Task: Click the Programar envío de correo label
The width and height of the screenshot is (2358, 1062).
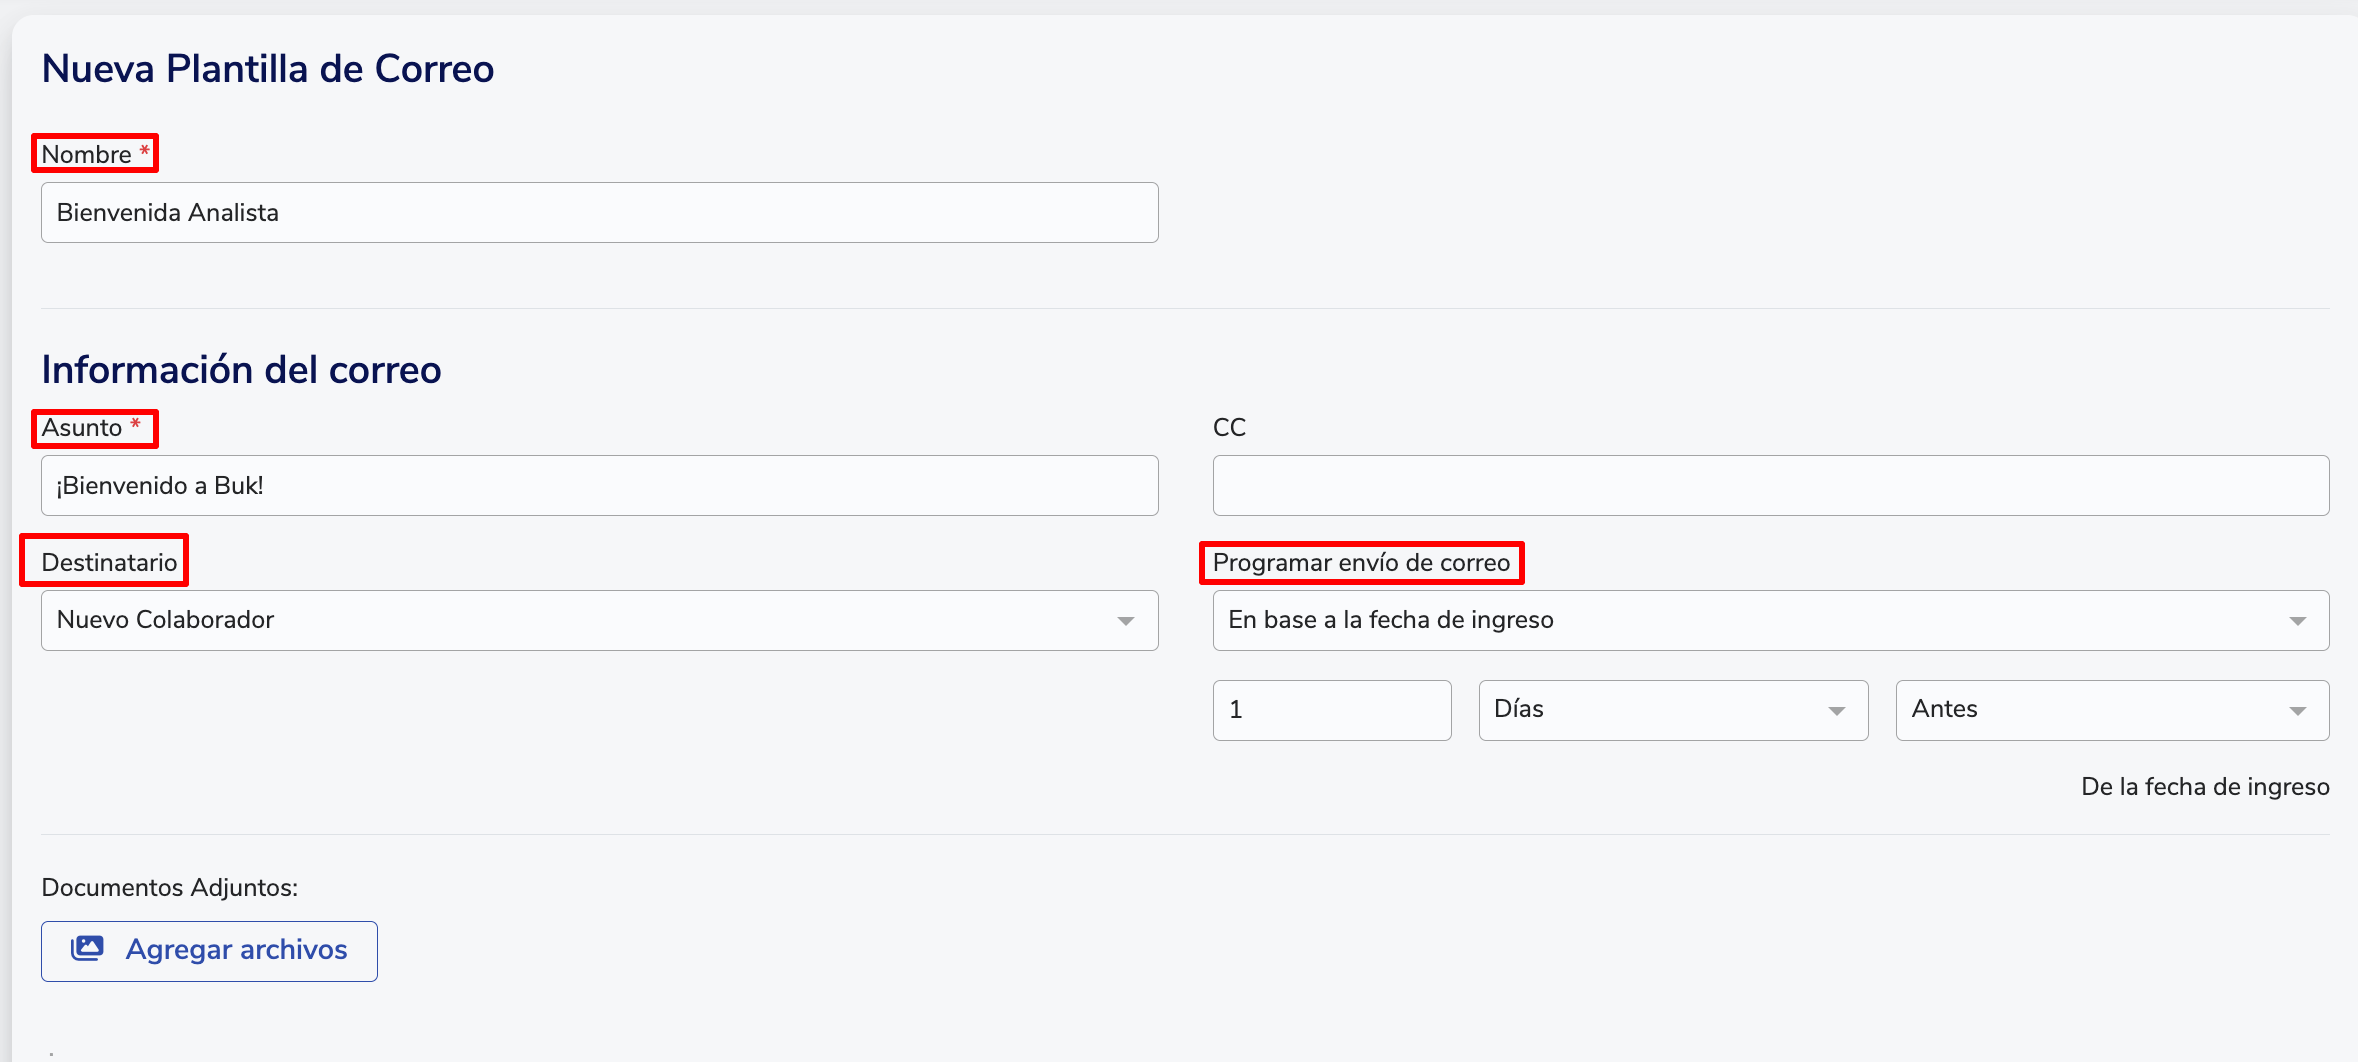Action: [1360, 563]
